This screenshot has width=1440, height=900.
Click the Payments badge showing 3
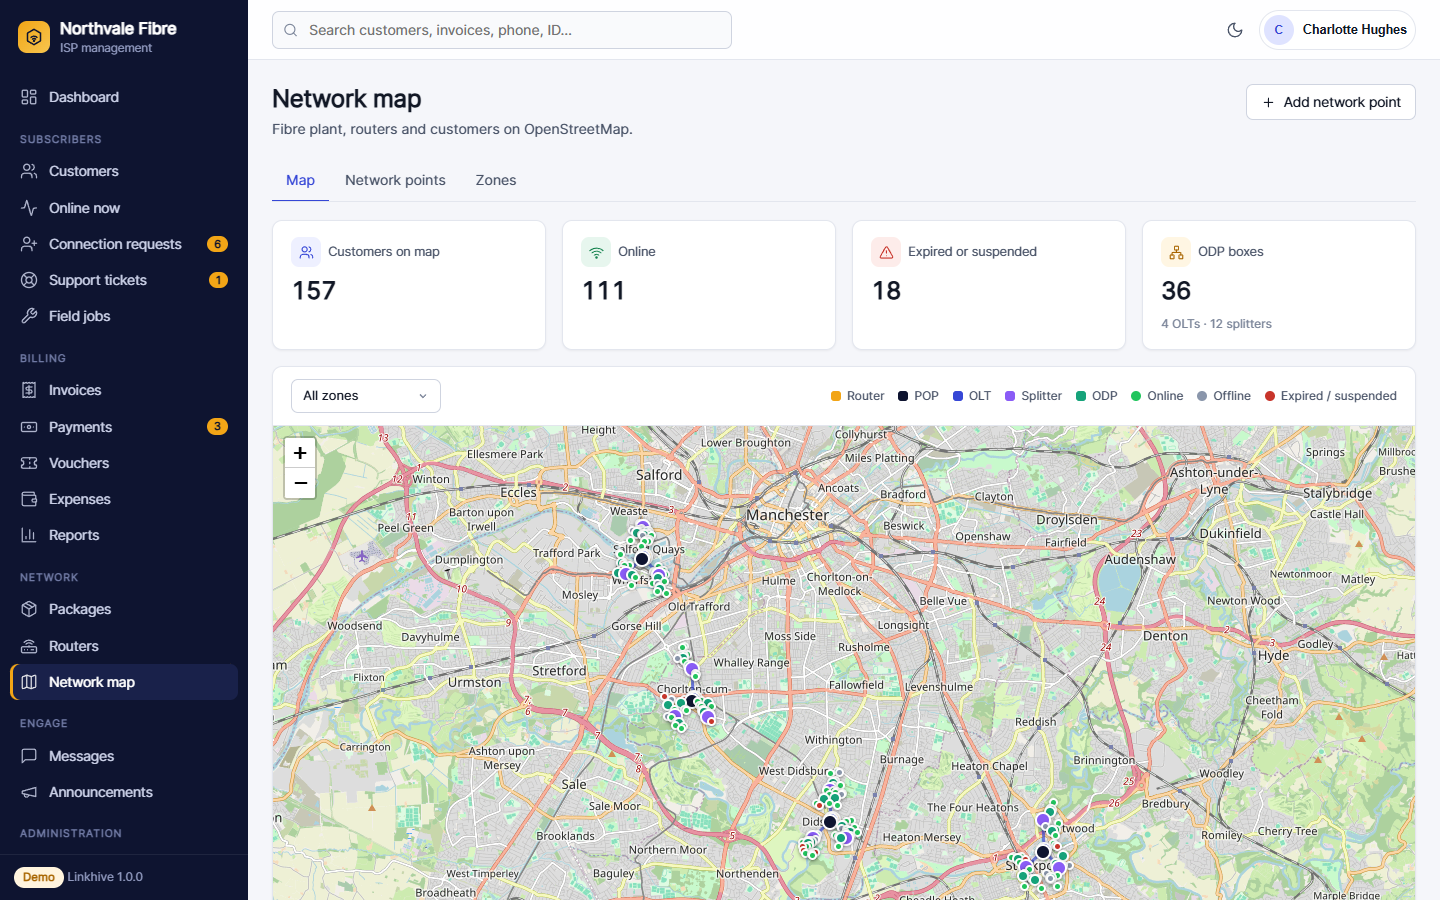tap(217, 426)
